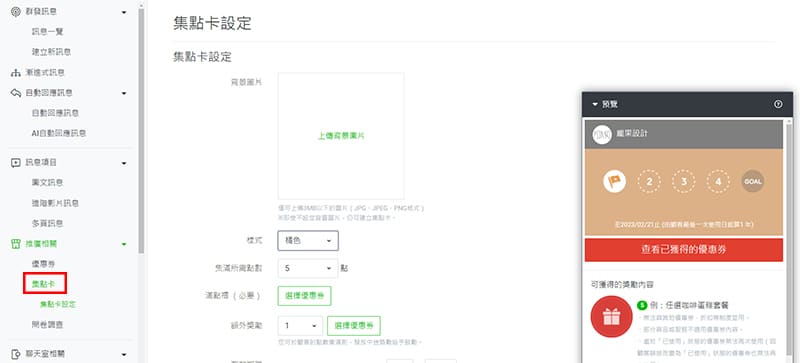Click the red gift box reward icon
The height and width of the screenshot is (363, 800).
[611, 317]
